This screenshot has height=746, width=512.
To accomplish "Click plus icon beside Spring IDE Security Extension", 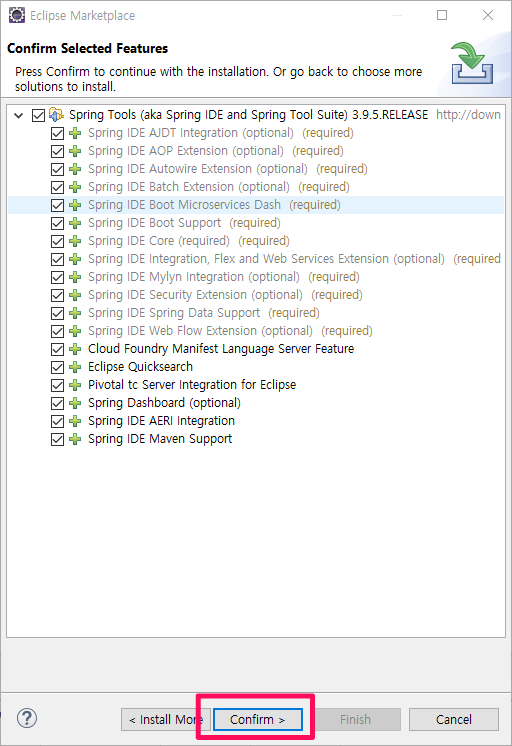I will (x=75, y=295).
